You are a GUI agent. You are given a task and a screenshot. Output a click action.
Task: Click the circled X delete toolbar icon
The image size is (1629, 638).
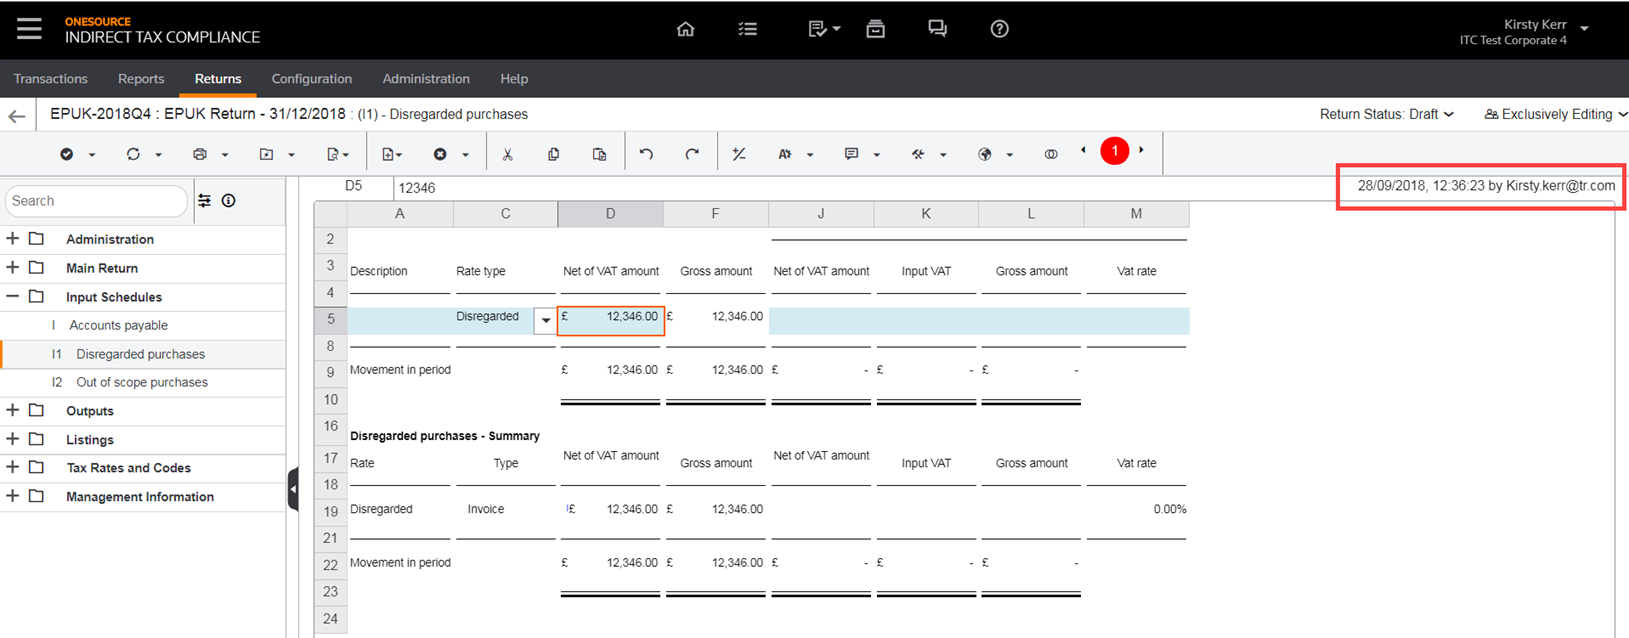(x=440, y=154)
